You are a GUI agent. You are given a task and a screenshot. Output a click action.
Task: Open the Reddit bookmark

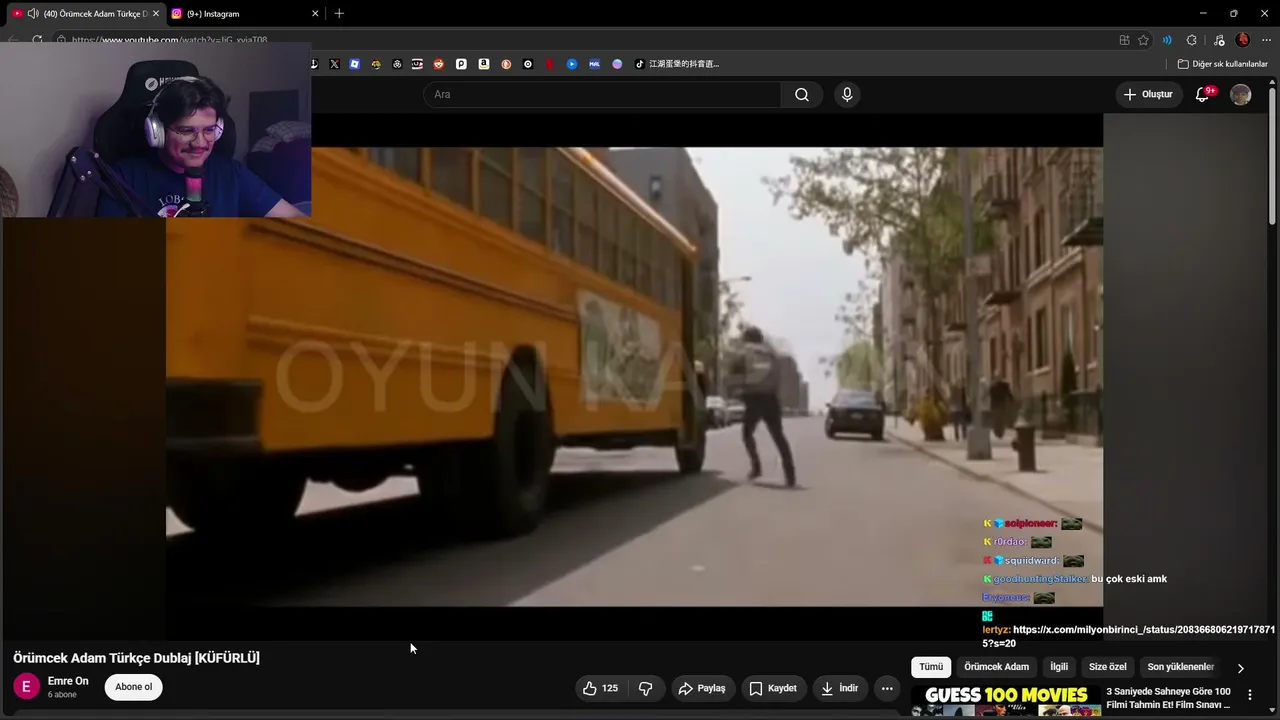438,64
